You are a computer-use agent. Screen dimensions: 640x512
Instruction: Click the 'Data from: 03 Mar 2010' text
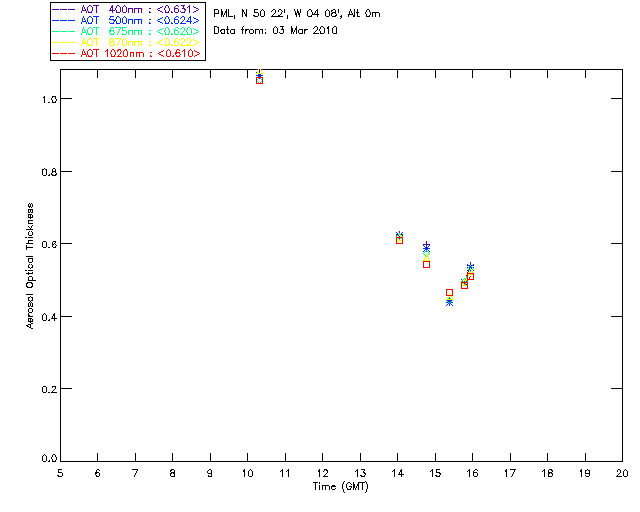276,30
